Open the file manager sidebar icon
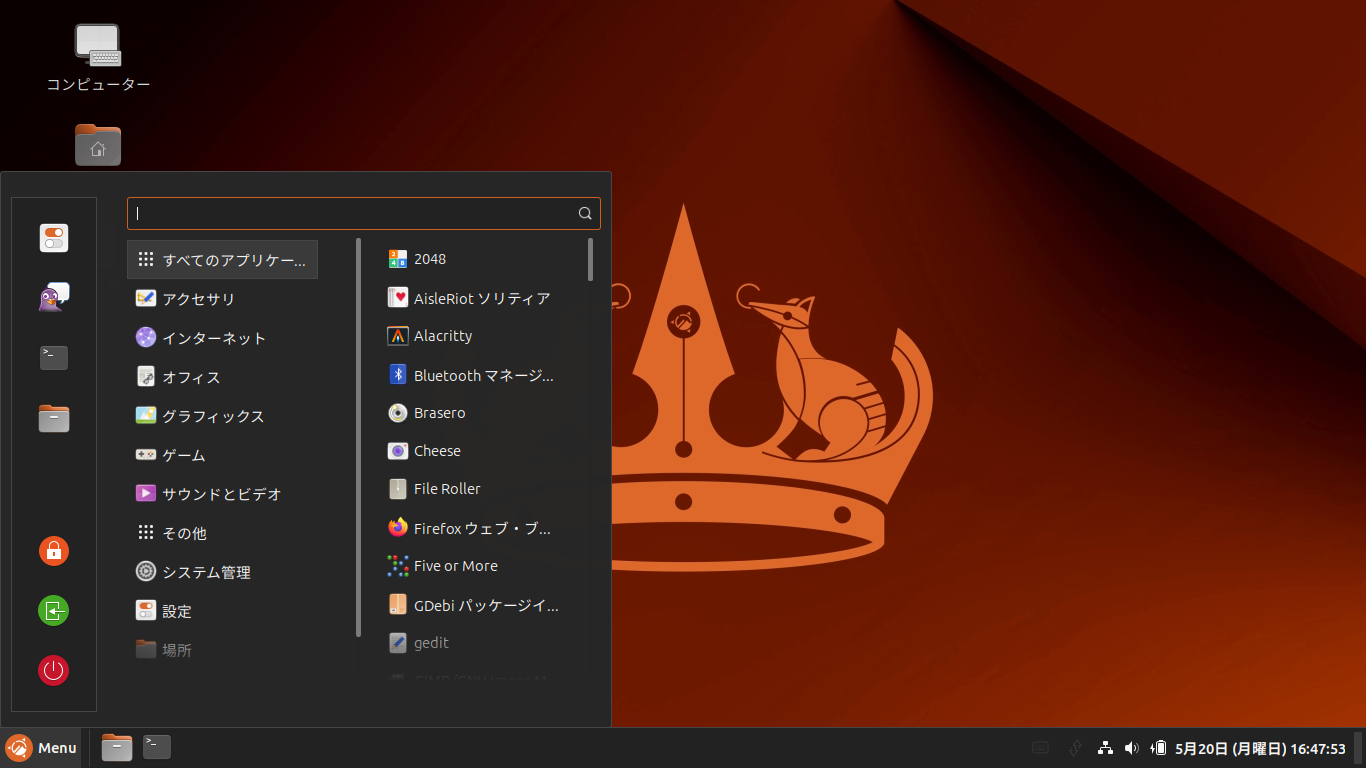The image size is (1366, 768). point(53,418)
